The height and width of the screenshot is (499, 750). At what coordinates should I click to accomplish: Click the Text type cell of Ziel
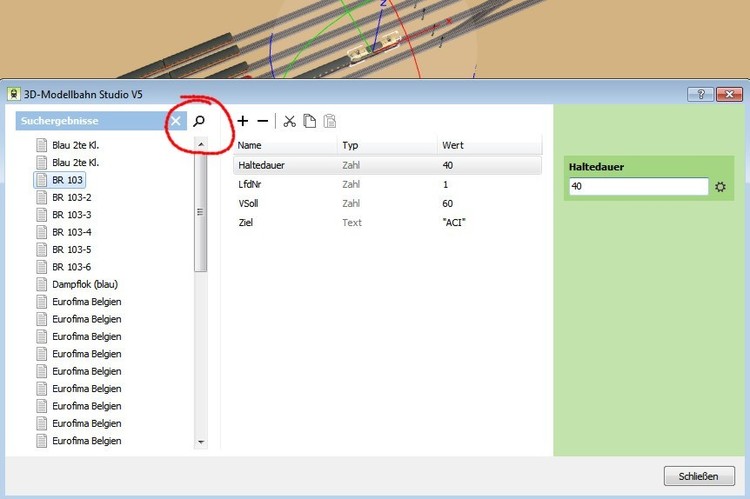(352, 222)
